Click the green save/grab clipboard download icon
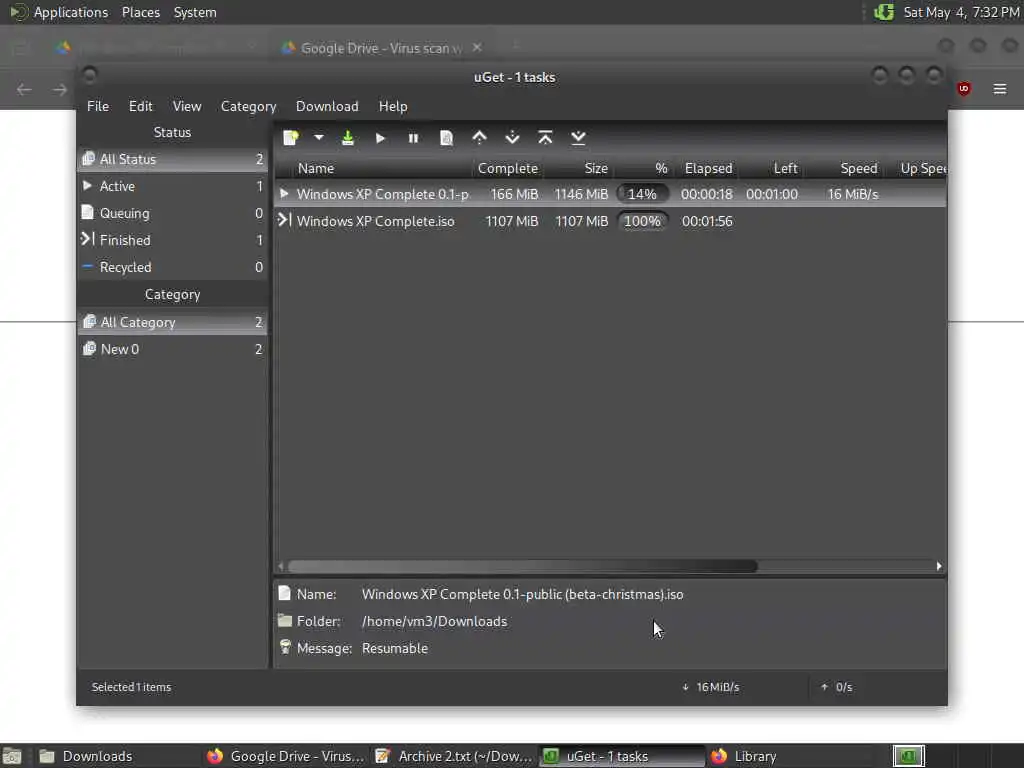Viewport: 1024px width, 768px height. [x=348, y=138]
